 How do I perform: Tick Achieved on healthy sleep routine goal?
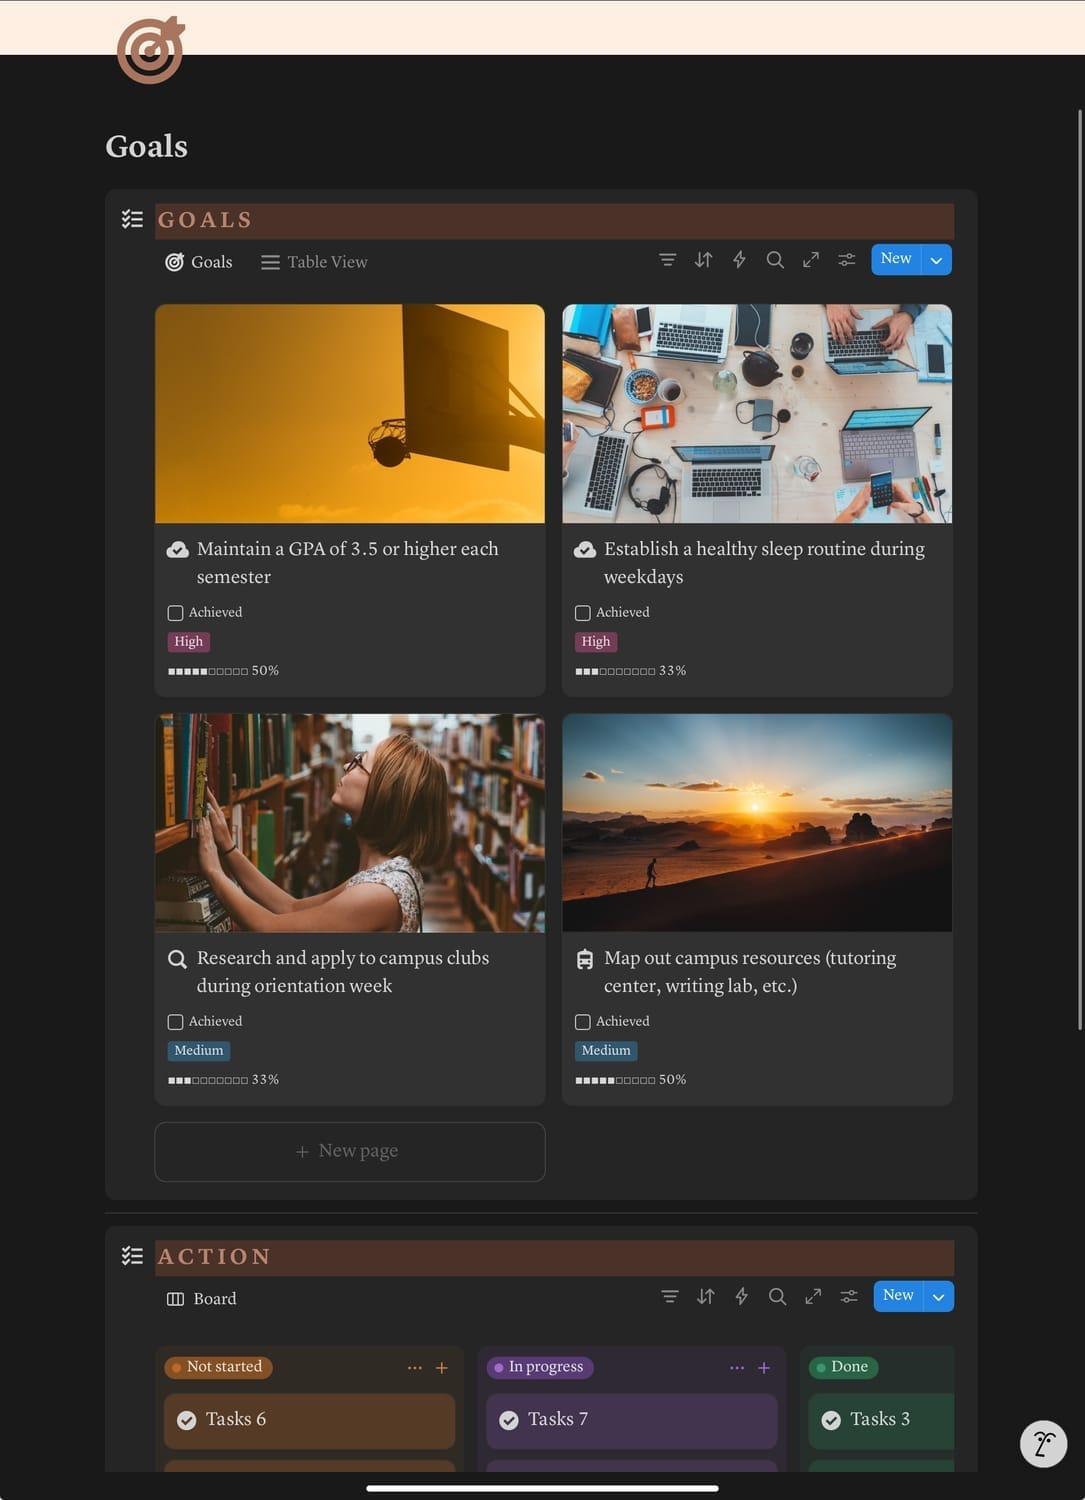(x=583, y=613)
